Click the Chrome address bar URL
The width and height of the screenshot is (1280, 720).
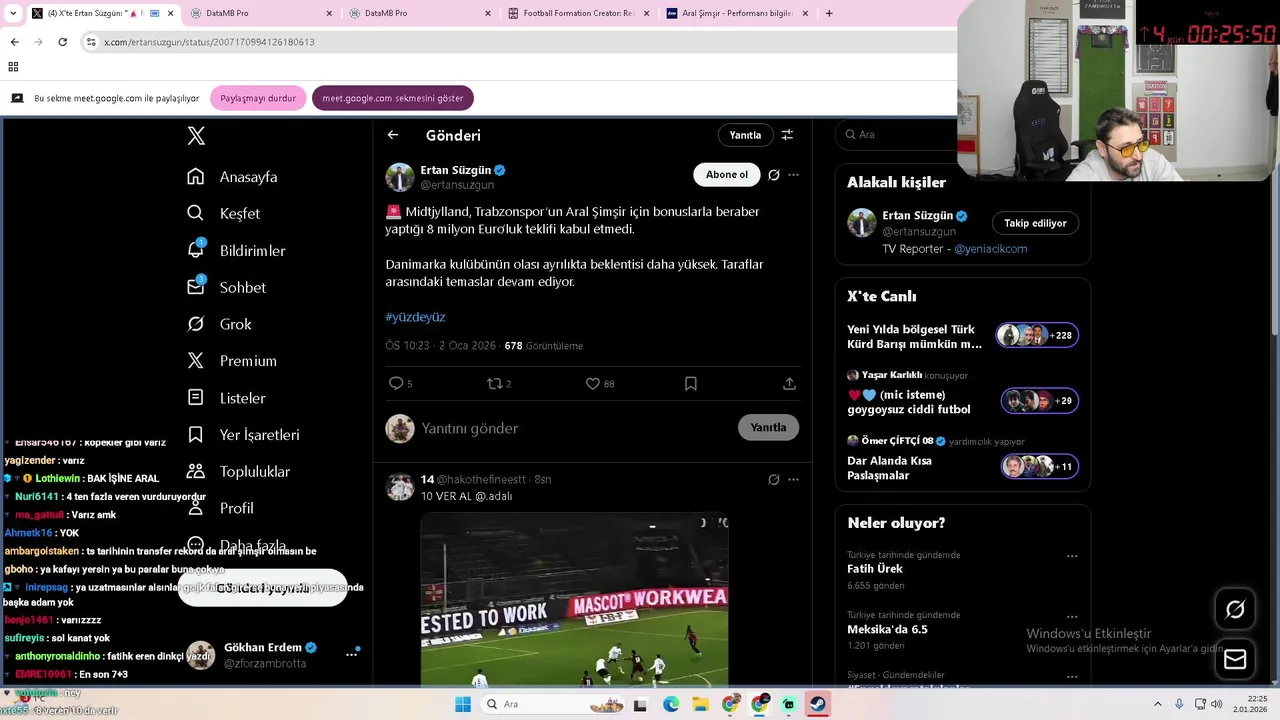tap(210, 42)
